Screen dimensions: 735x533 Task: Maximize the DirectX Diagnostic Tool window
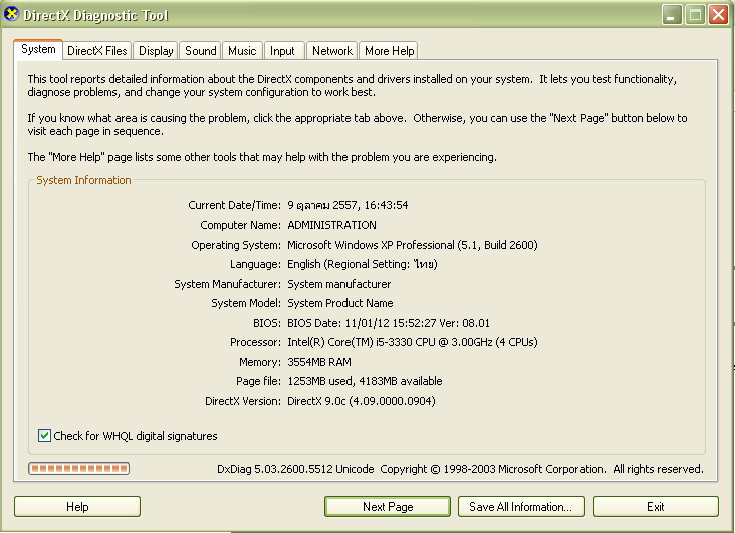pos(695,15)
